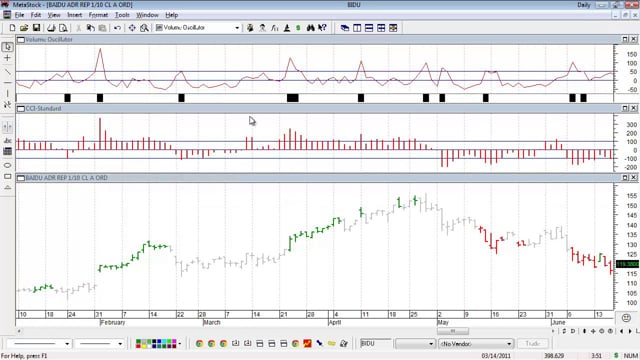The height and width of the screenshot is (360, 640).
Task: Click the BAIDU ADR REP 1/10 CL A ORD pane title
Action: 67,178
